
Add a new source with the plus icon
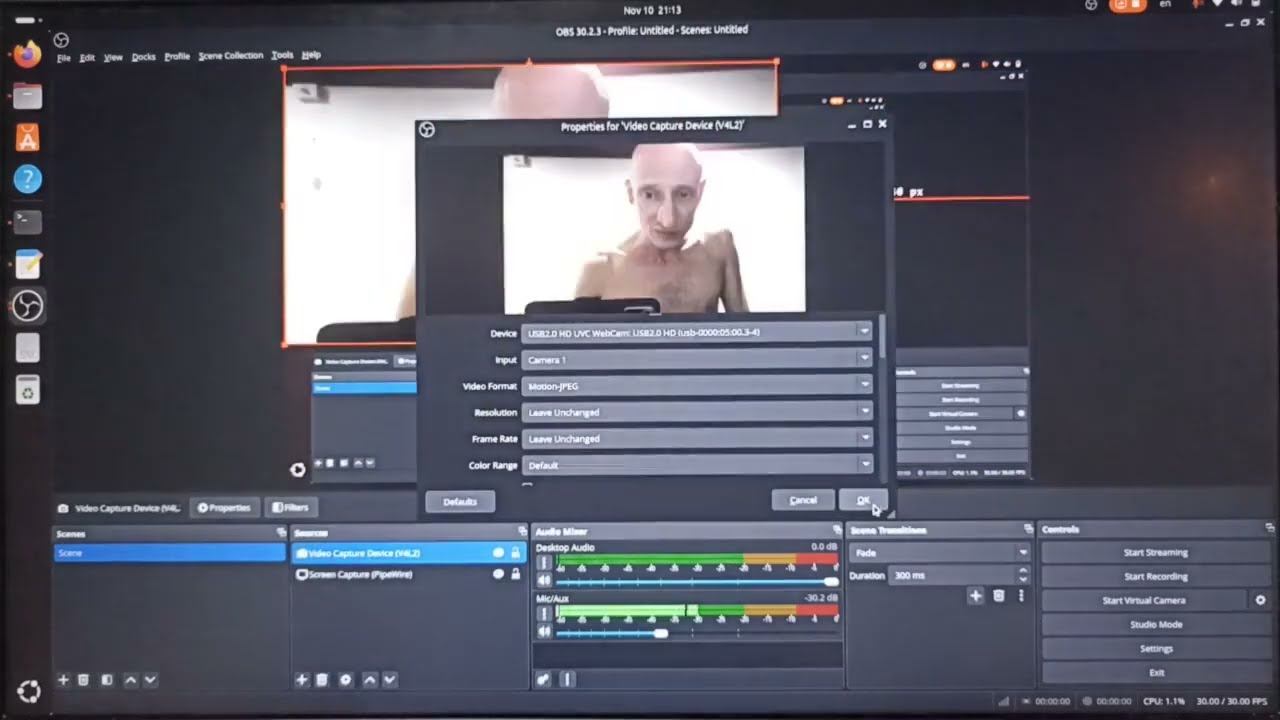[x=302, y=680]
